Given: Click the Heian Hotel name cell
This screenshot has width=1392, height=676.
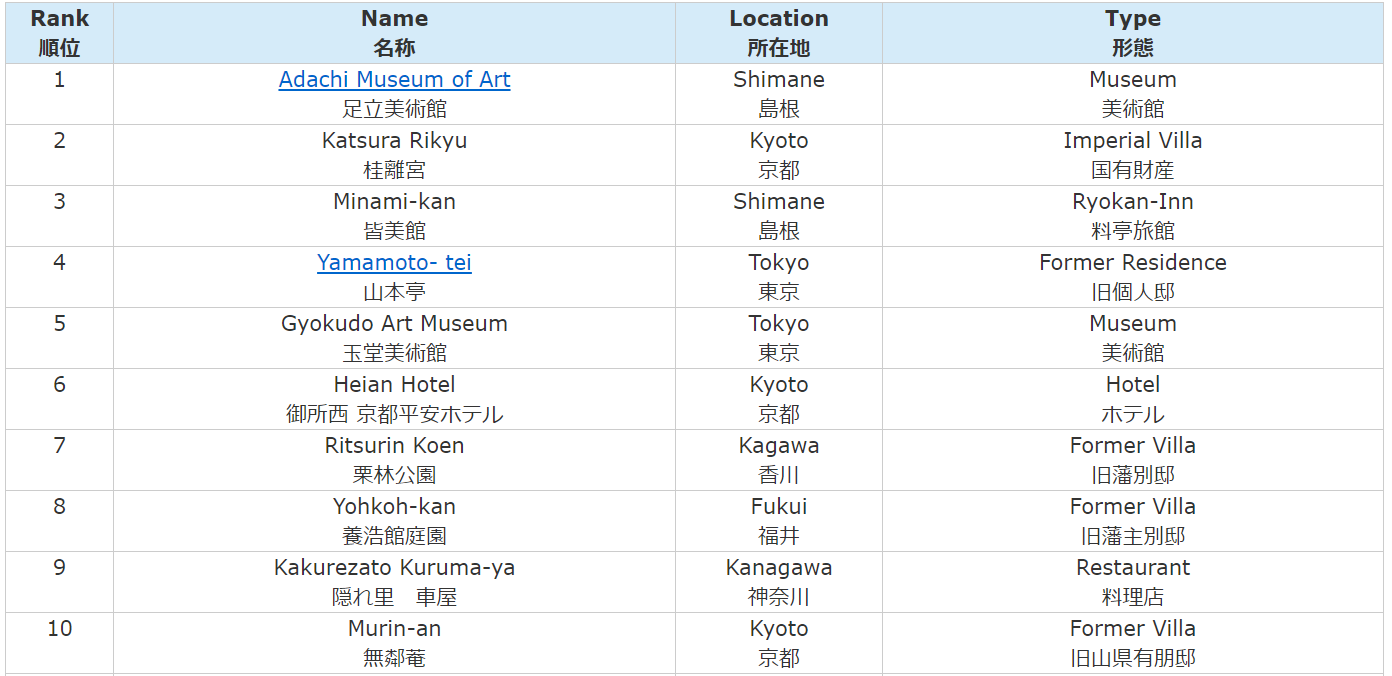Looking at the screenshot, I should point(394,399).
